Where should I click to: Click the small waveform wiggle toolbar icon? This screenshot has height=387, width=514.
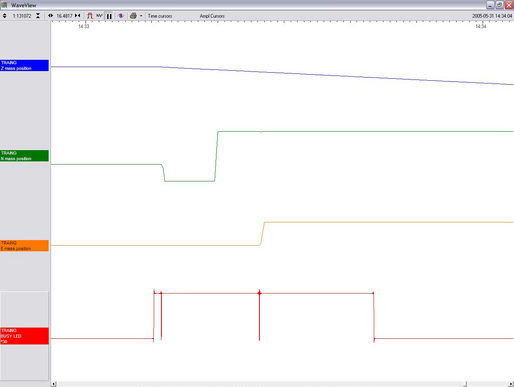click(99, 15)
